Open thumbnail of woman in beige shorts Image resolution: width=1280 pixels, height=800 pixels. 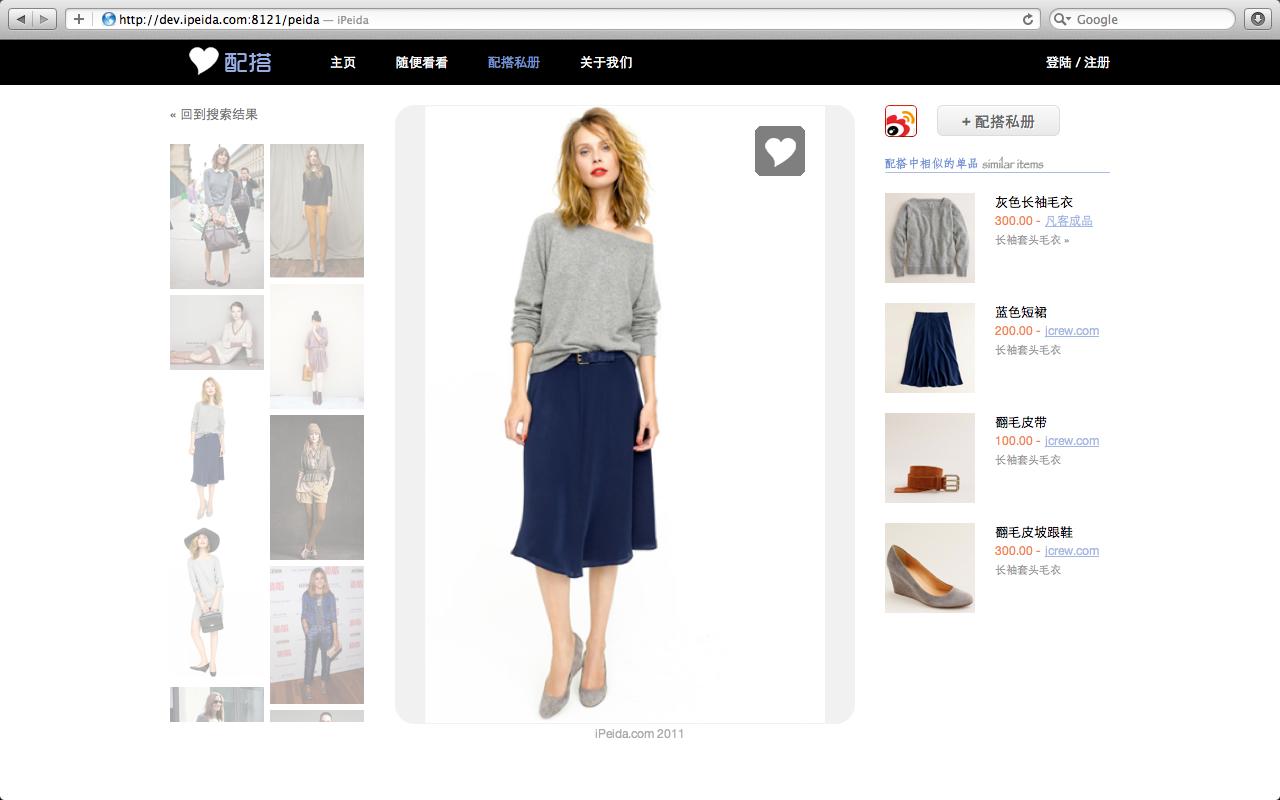pos(317,487)
